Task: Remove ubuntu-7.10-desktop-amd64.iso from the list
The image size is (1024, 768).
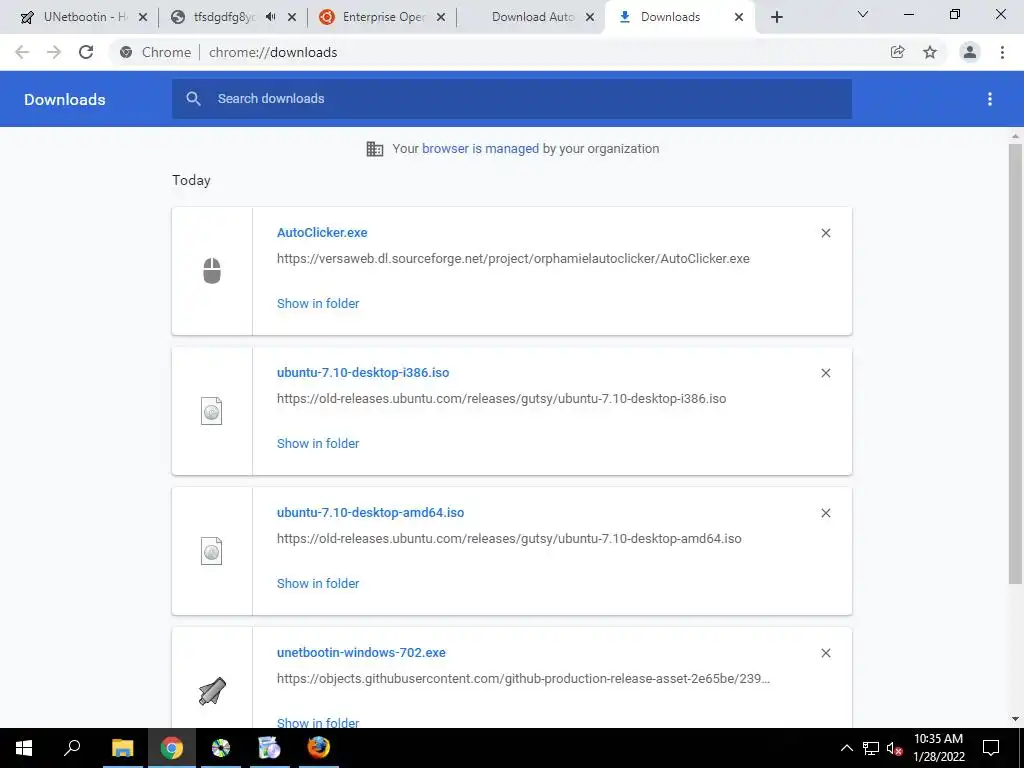Action: tap(825, 513)
